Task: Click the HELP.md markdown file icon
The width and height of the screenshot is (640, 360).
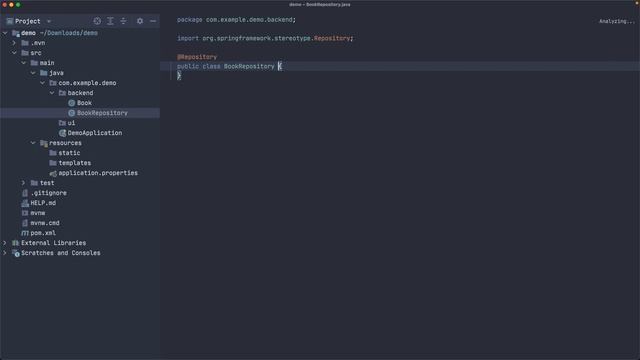Action: 25,203
